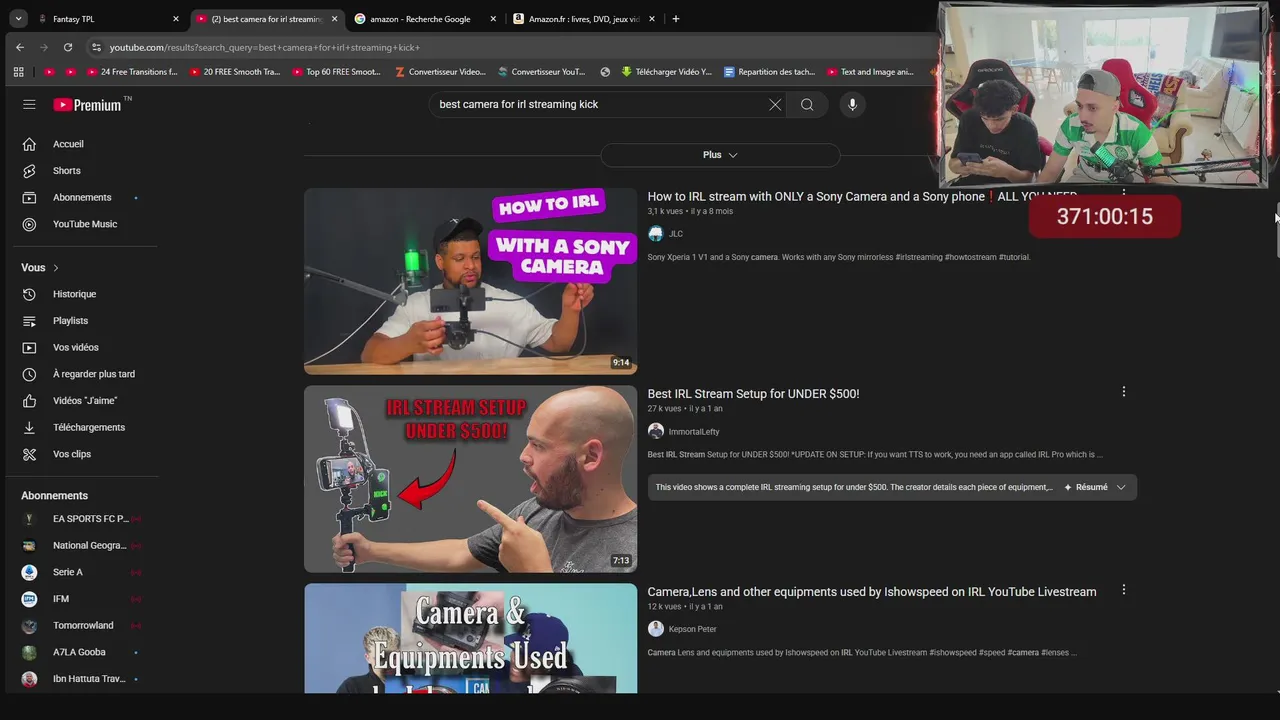Open 'Text and Image ani...' bookmark
Viewport: 1280px width, 720px height.
pyautogui.click(x=871, y=72)
